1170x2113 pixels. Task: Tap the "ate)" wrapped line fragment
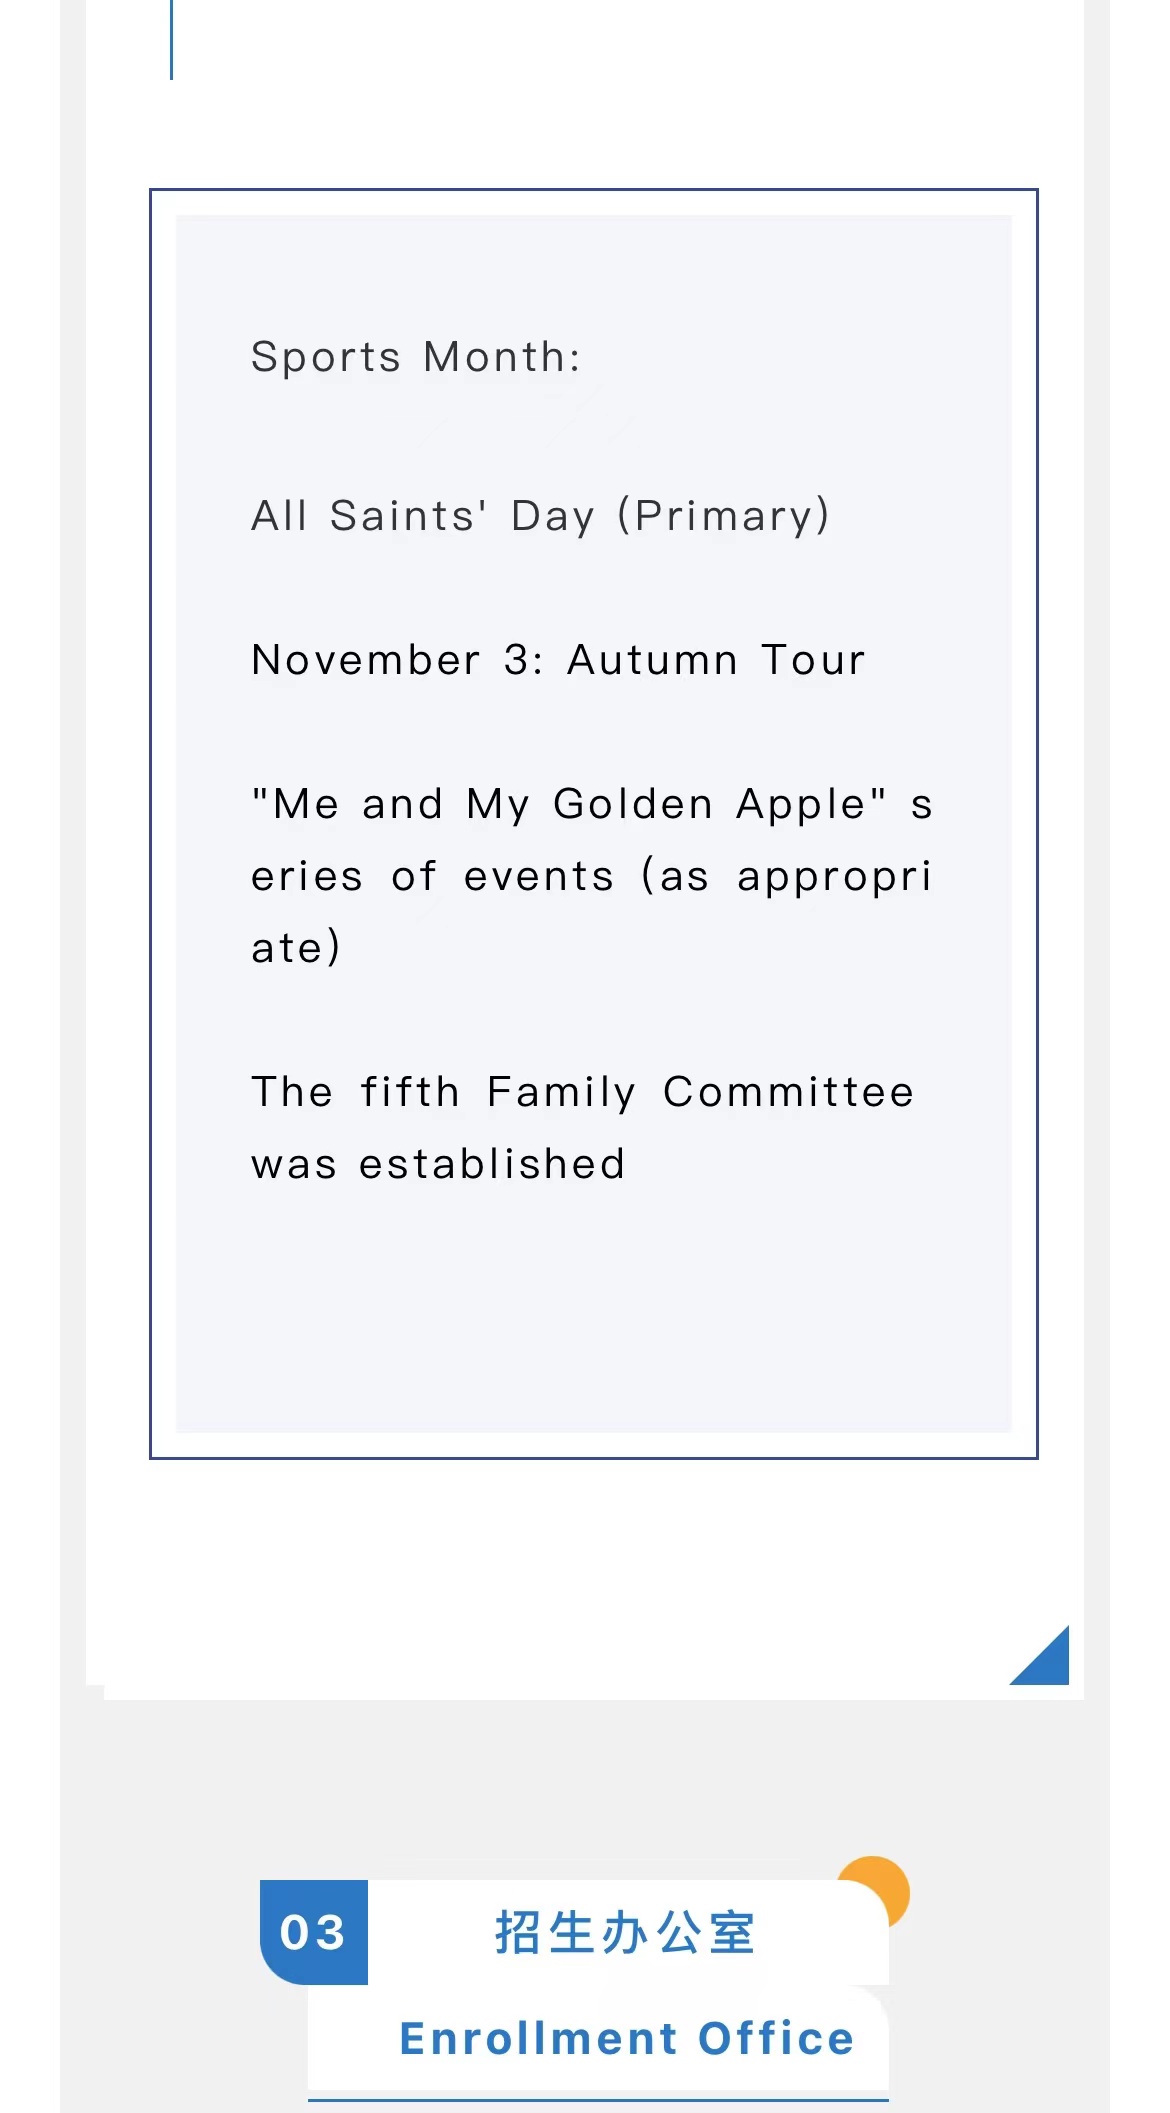click(x=296, y=948)
